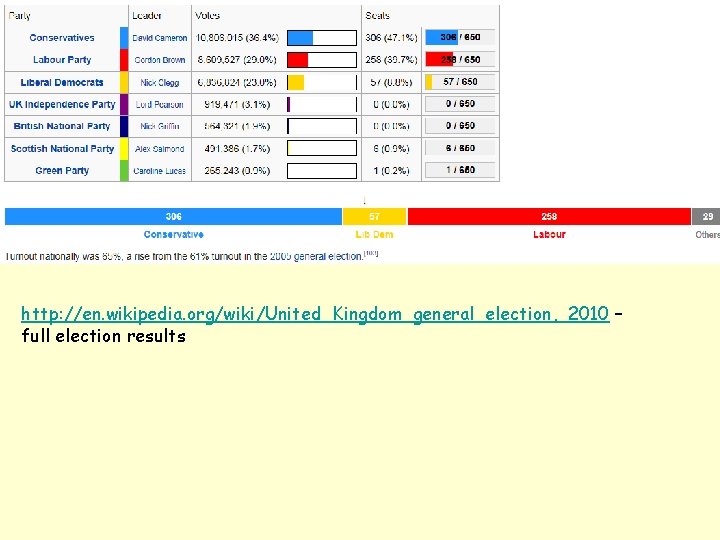Viewport: 720px width, 540px height.
Task: Click the 306 / 650 seats bar
Action: 460,37
